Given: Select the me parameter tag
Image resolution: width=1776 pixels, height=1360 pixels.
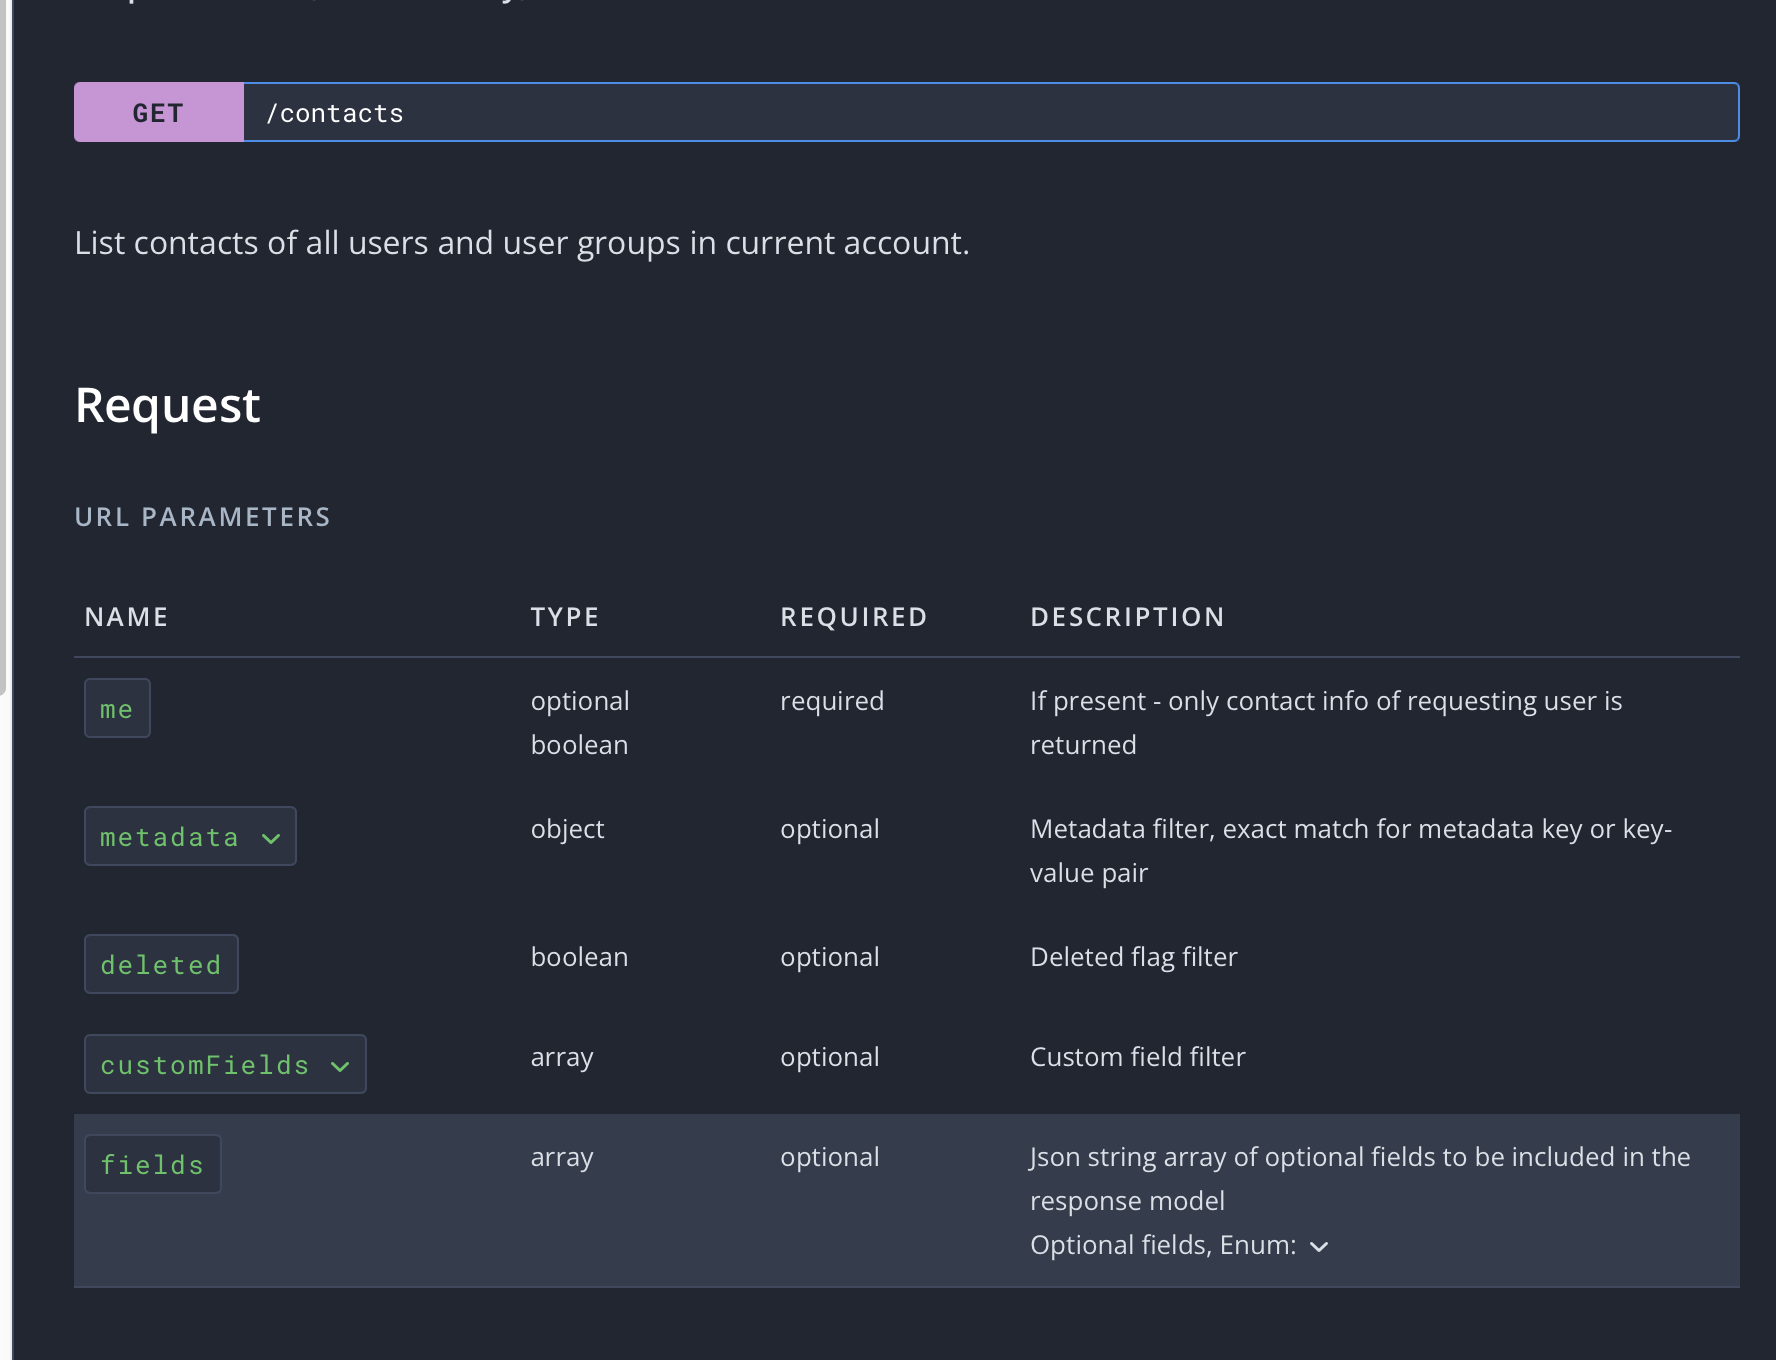Looking at the screenshot, I should point(117,709).
